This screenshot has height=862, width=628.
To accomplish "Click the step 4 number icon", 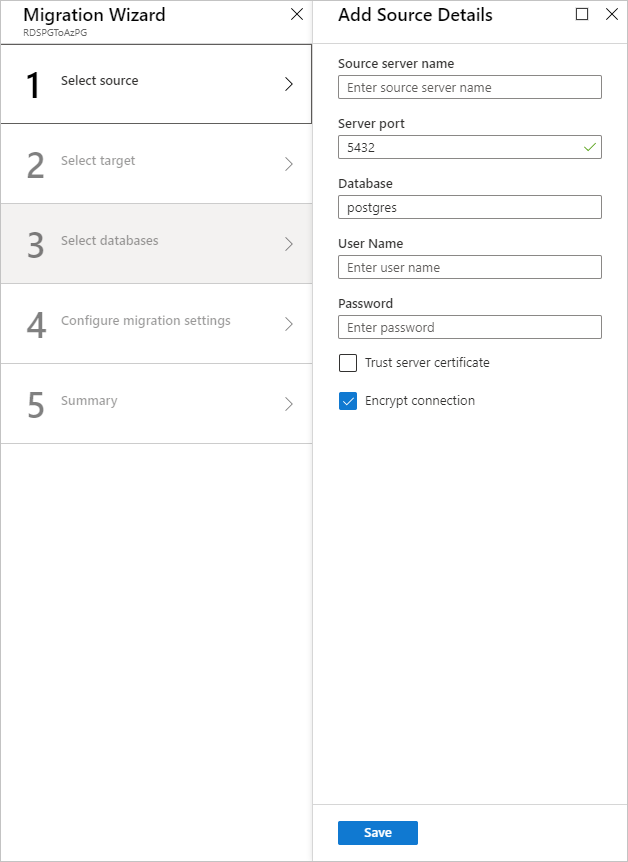I will (x=36, y=325).
